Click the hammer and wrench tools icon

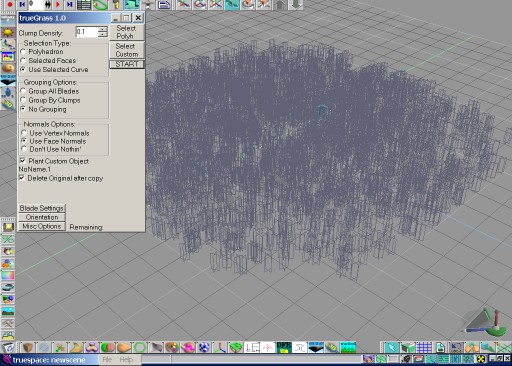coord(8,323)
